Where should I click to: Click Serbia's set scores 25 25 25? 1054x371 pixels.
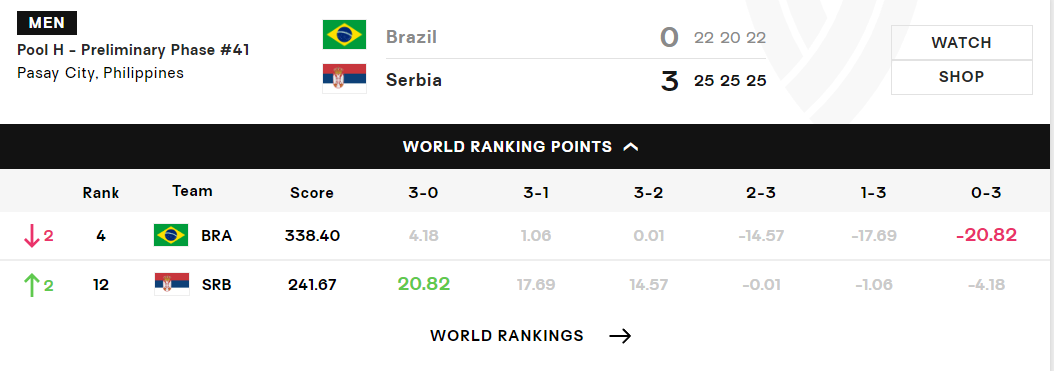tap(730, 81)
